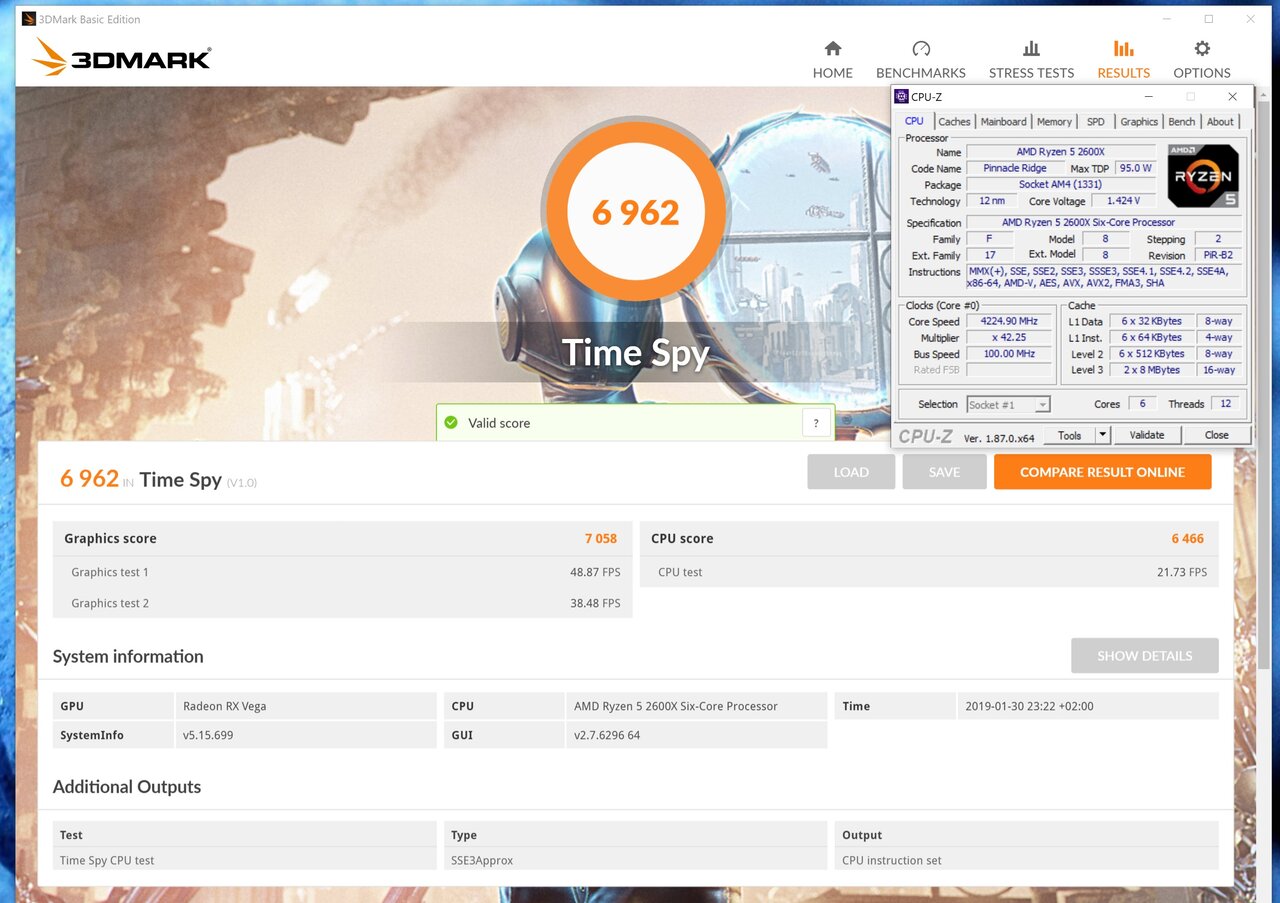Click the SystemInfo v5.15.699 value
The width and height of the screenshot is (1280, 903).
[306, 735]
